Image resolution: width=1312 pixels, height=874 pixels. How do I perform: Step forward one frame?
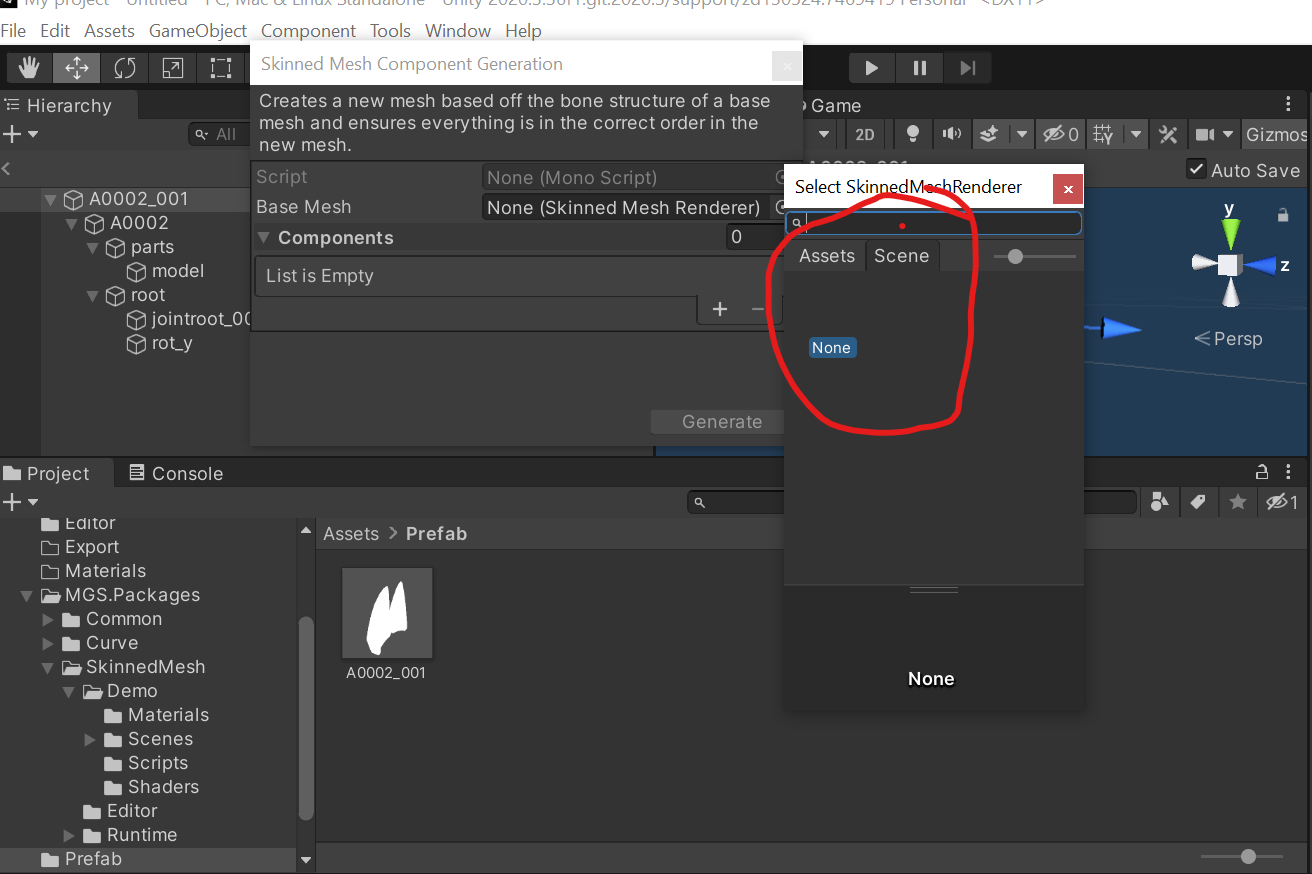pos(968,68)
